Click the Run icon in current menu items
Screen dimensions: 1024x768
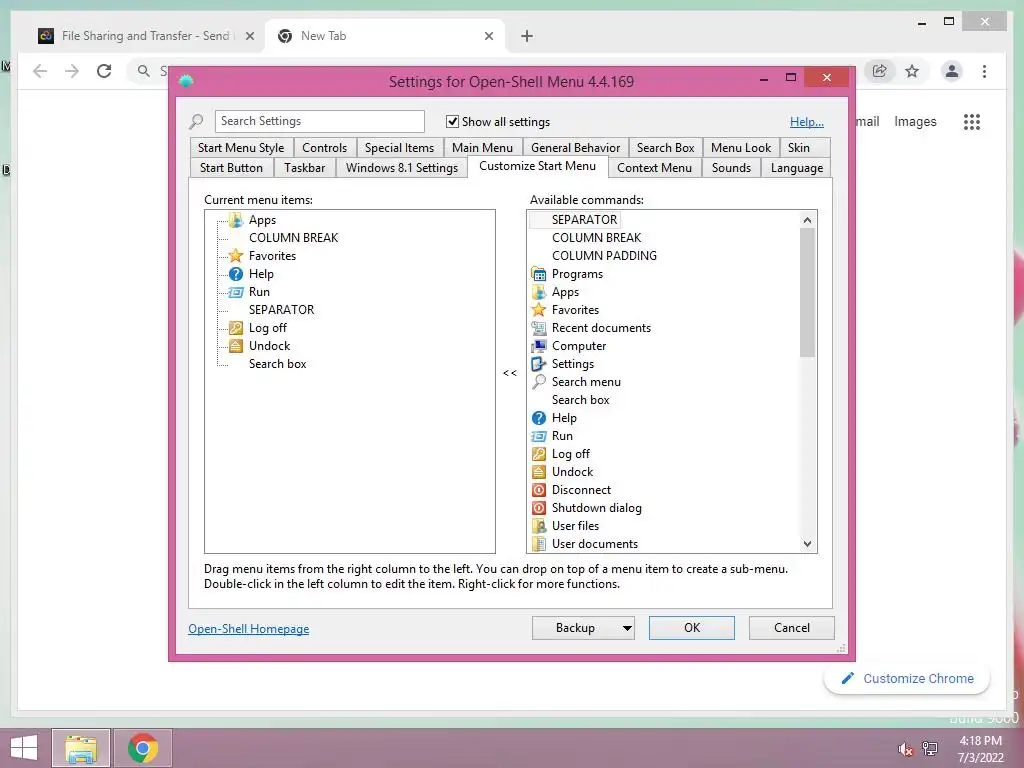coord(236,292)
